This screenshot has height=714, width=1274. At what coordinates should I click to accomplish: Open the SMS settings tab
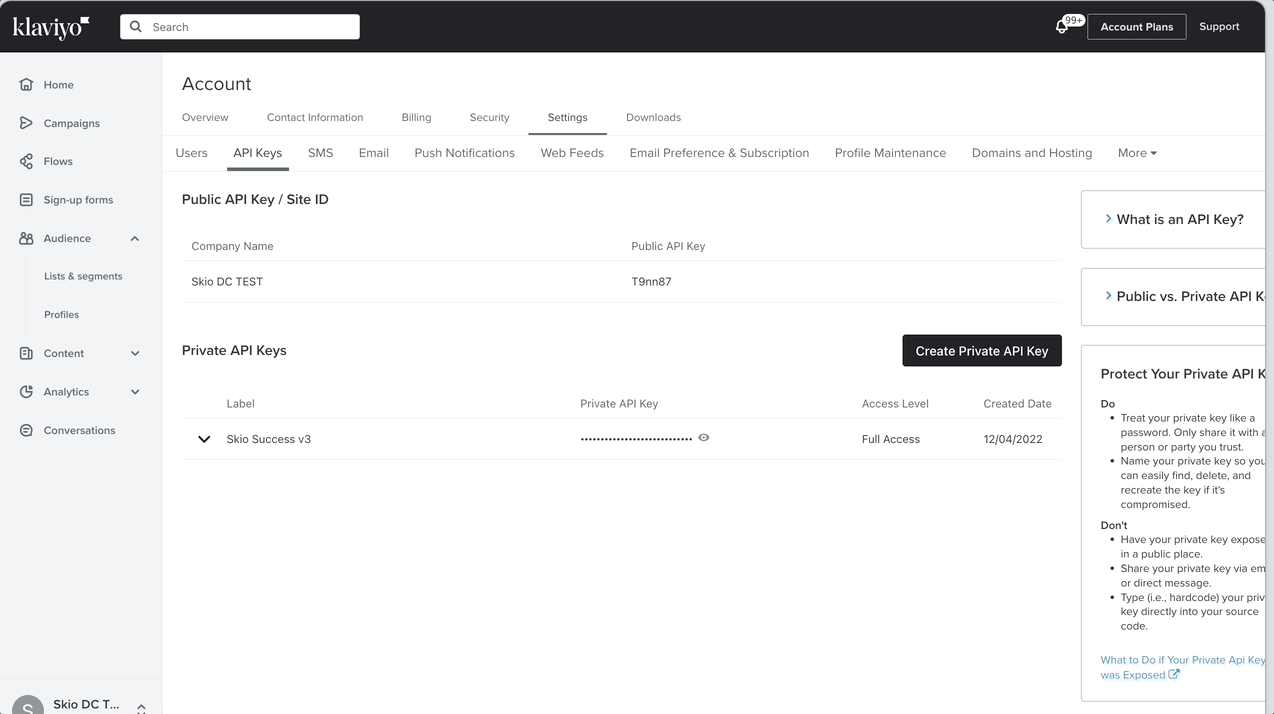pos(320,152)
